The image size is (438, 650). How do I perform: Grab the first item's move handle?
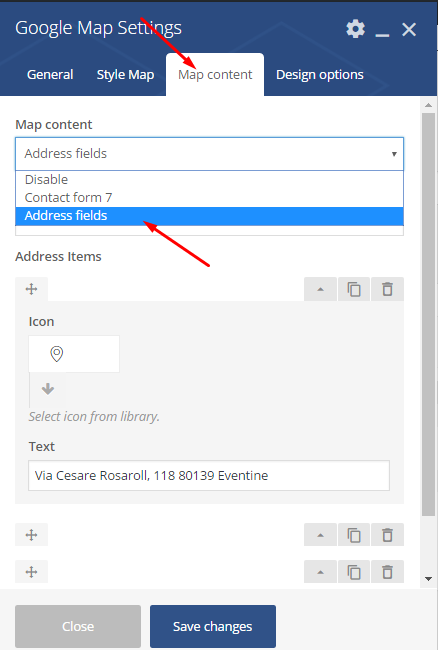click(x=31, y=289)
